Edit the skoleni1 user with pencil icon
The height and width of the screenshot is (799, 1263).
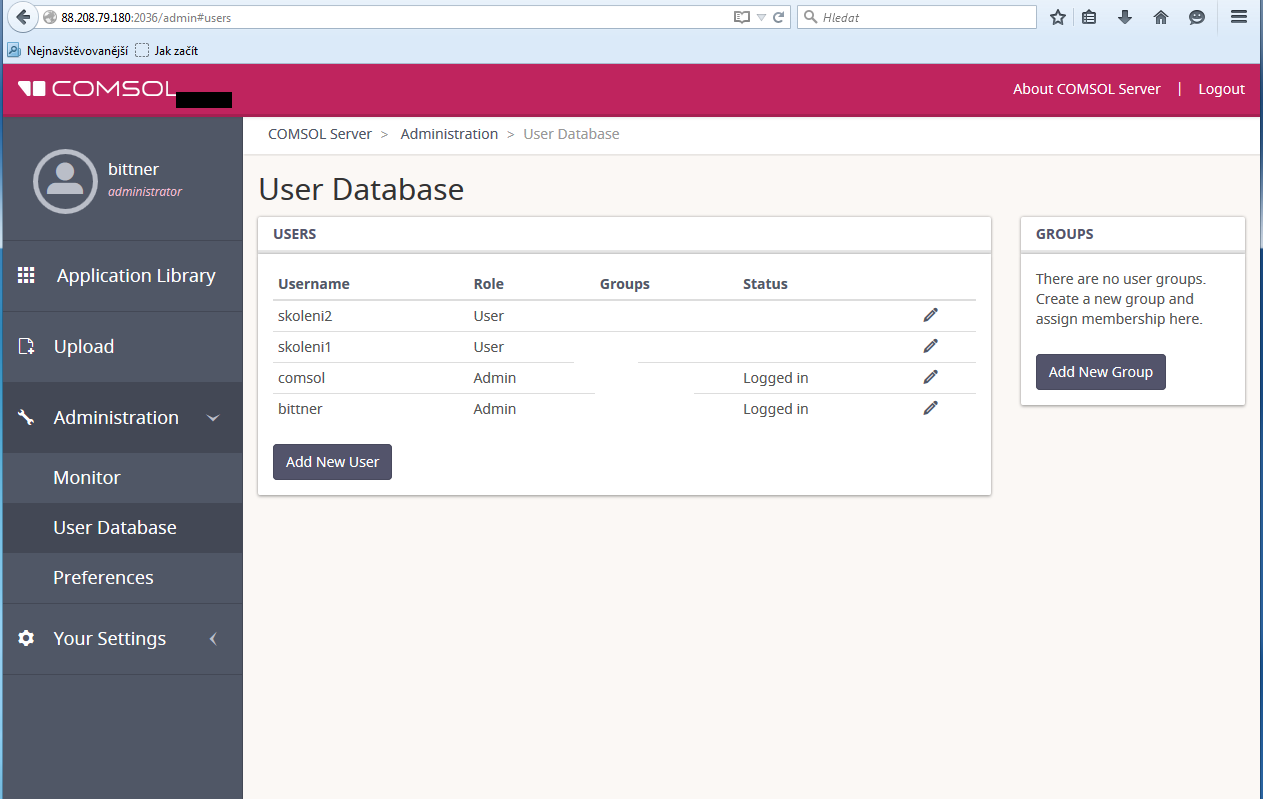point(931,346)
